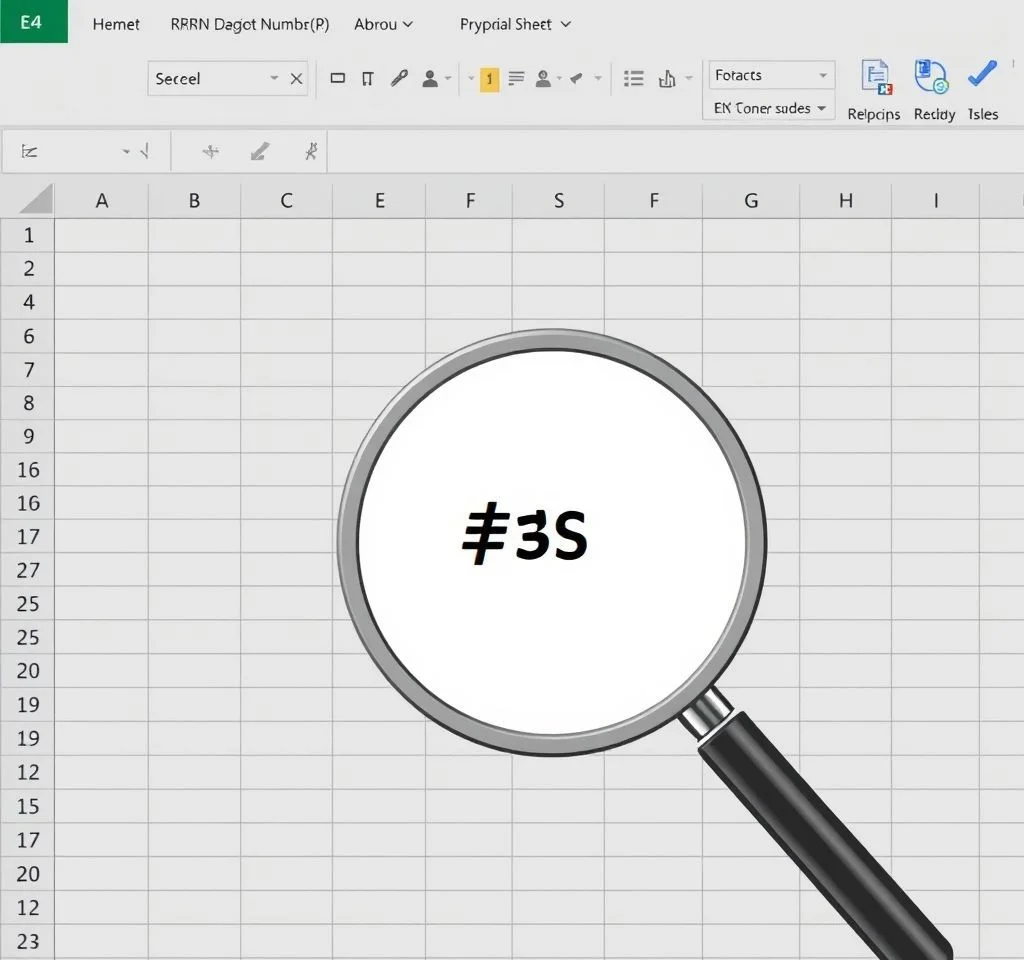The width and height of the screenshot is (1024, 960).
Task: Open the Prypial Sheet dropdown menu
Action: coord(515,24)
